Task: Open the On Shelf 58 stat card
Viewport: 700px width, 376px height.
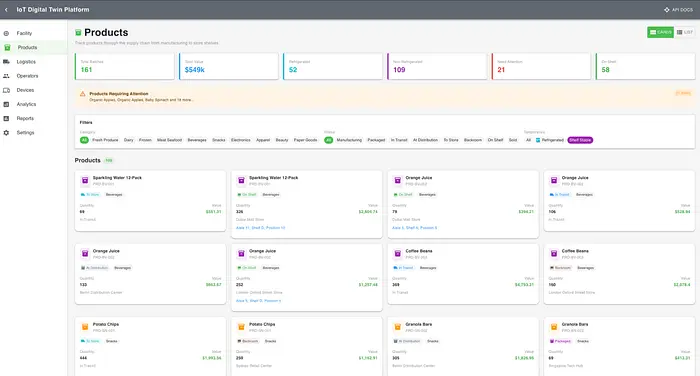Action: pyautogui.click(x=645, y=66)
